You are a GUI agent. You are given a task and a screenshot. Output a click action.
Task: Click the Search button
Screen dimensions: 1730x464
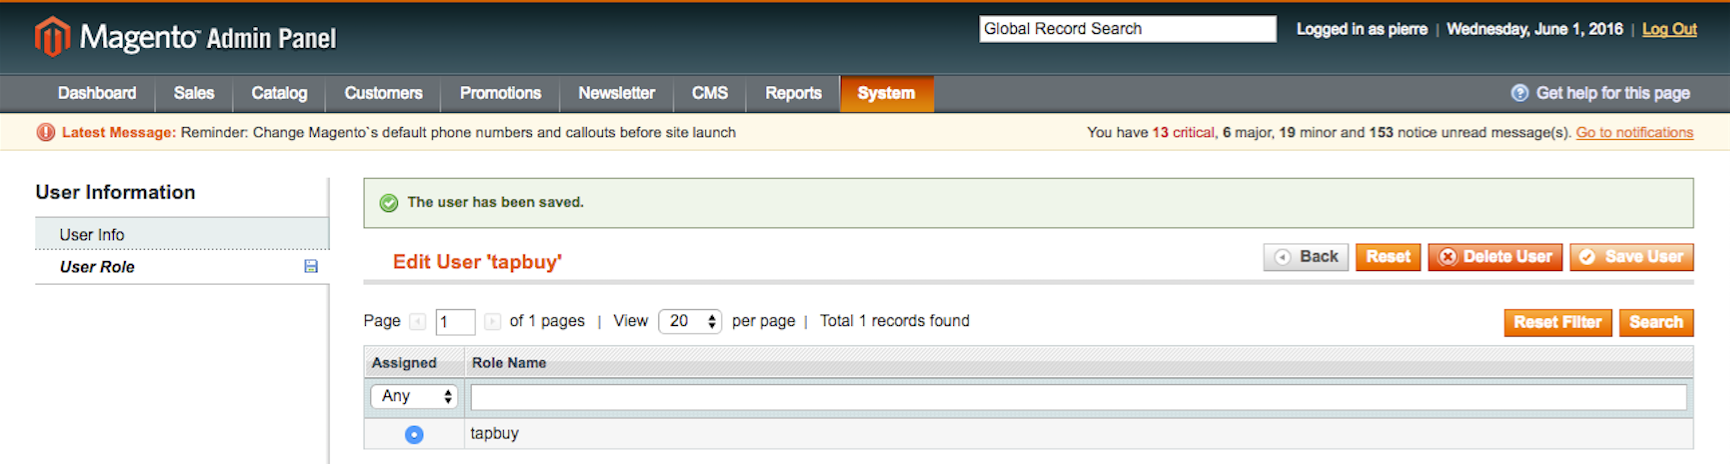coord(1656,322)
